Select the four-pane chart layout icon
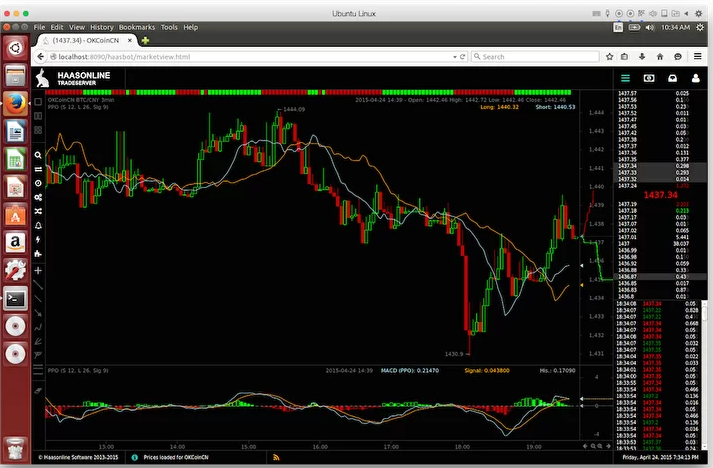Viewport: 713px width, 468px height. tap(38, 130)
